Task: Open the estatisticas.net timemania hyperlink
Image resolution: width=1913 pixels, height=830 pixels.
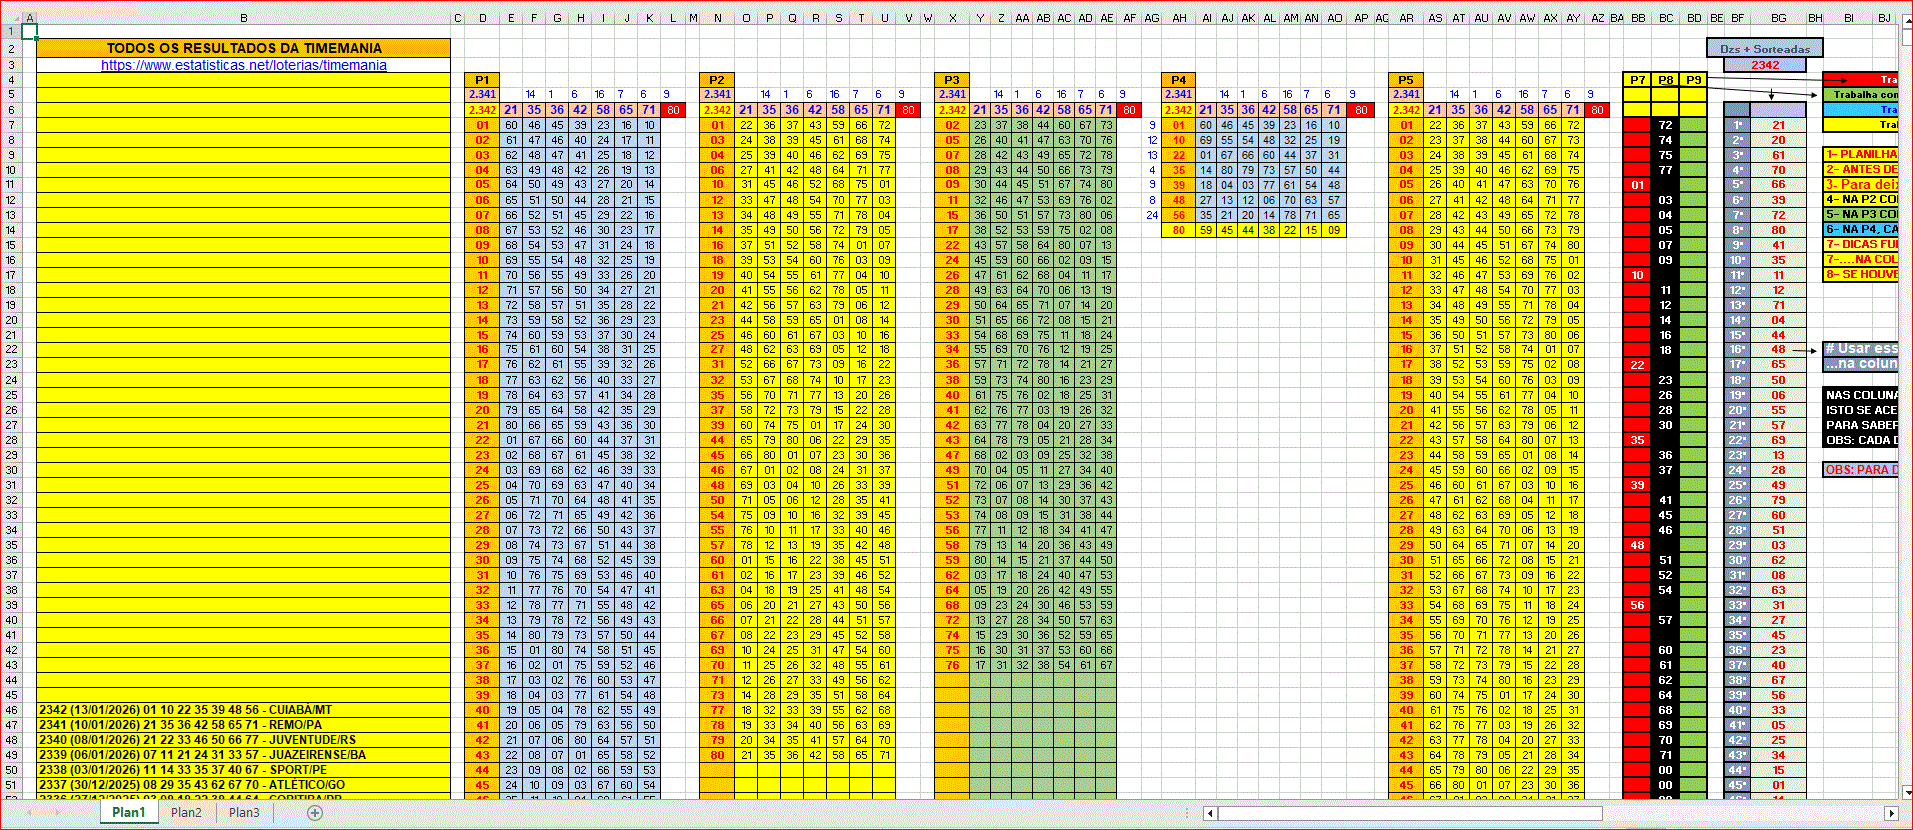Action: click(x=243, y=65)
